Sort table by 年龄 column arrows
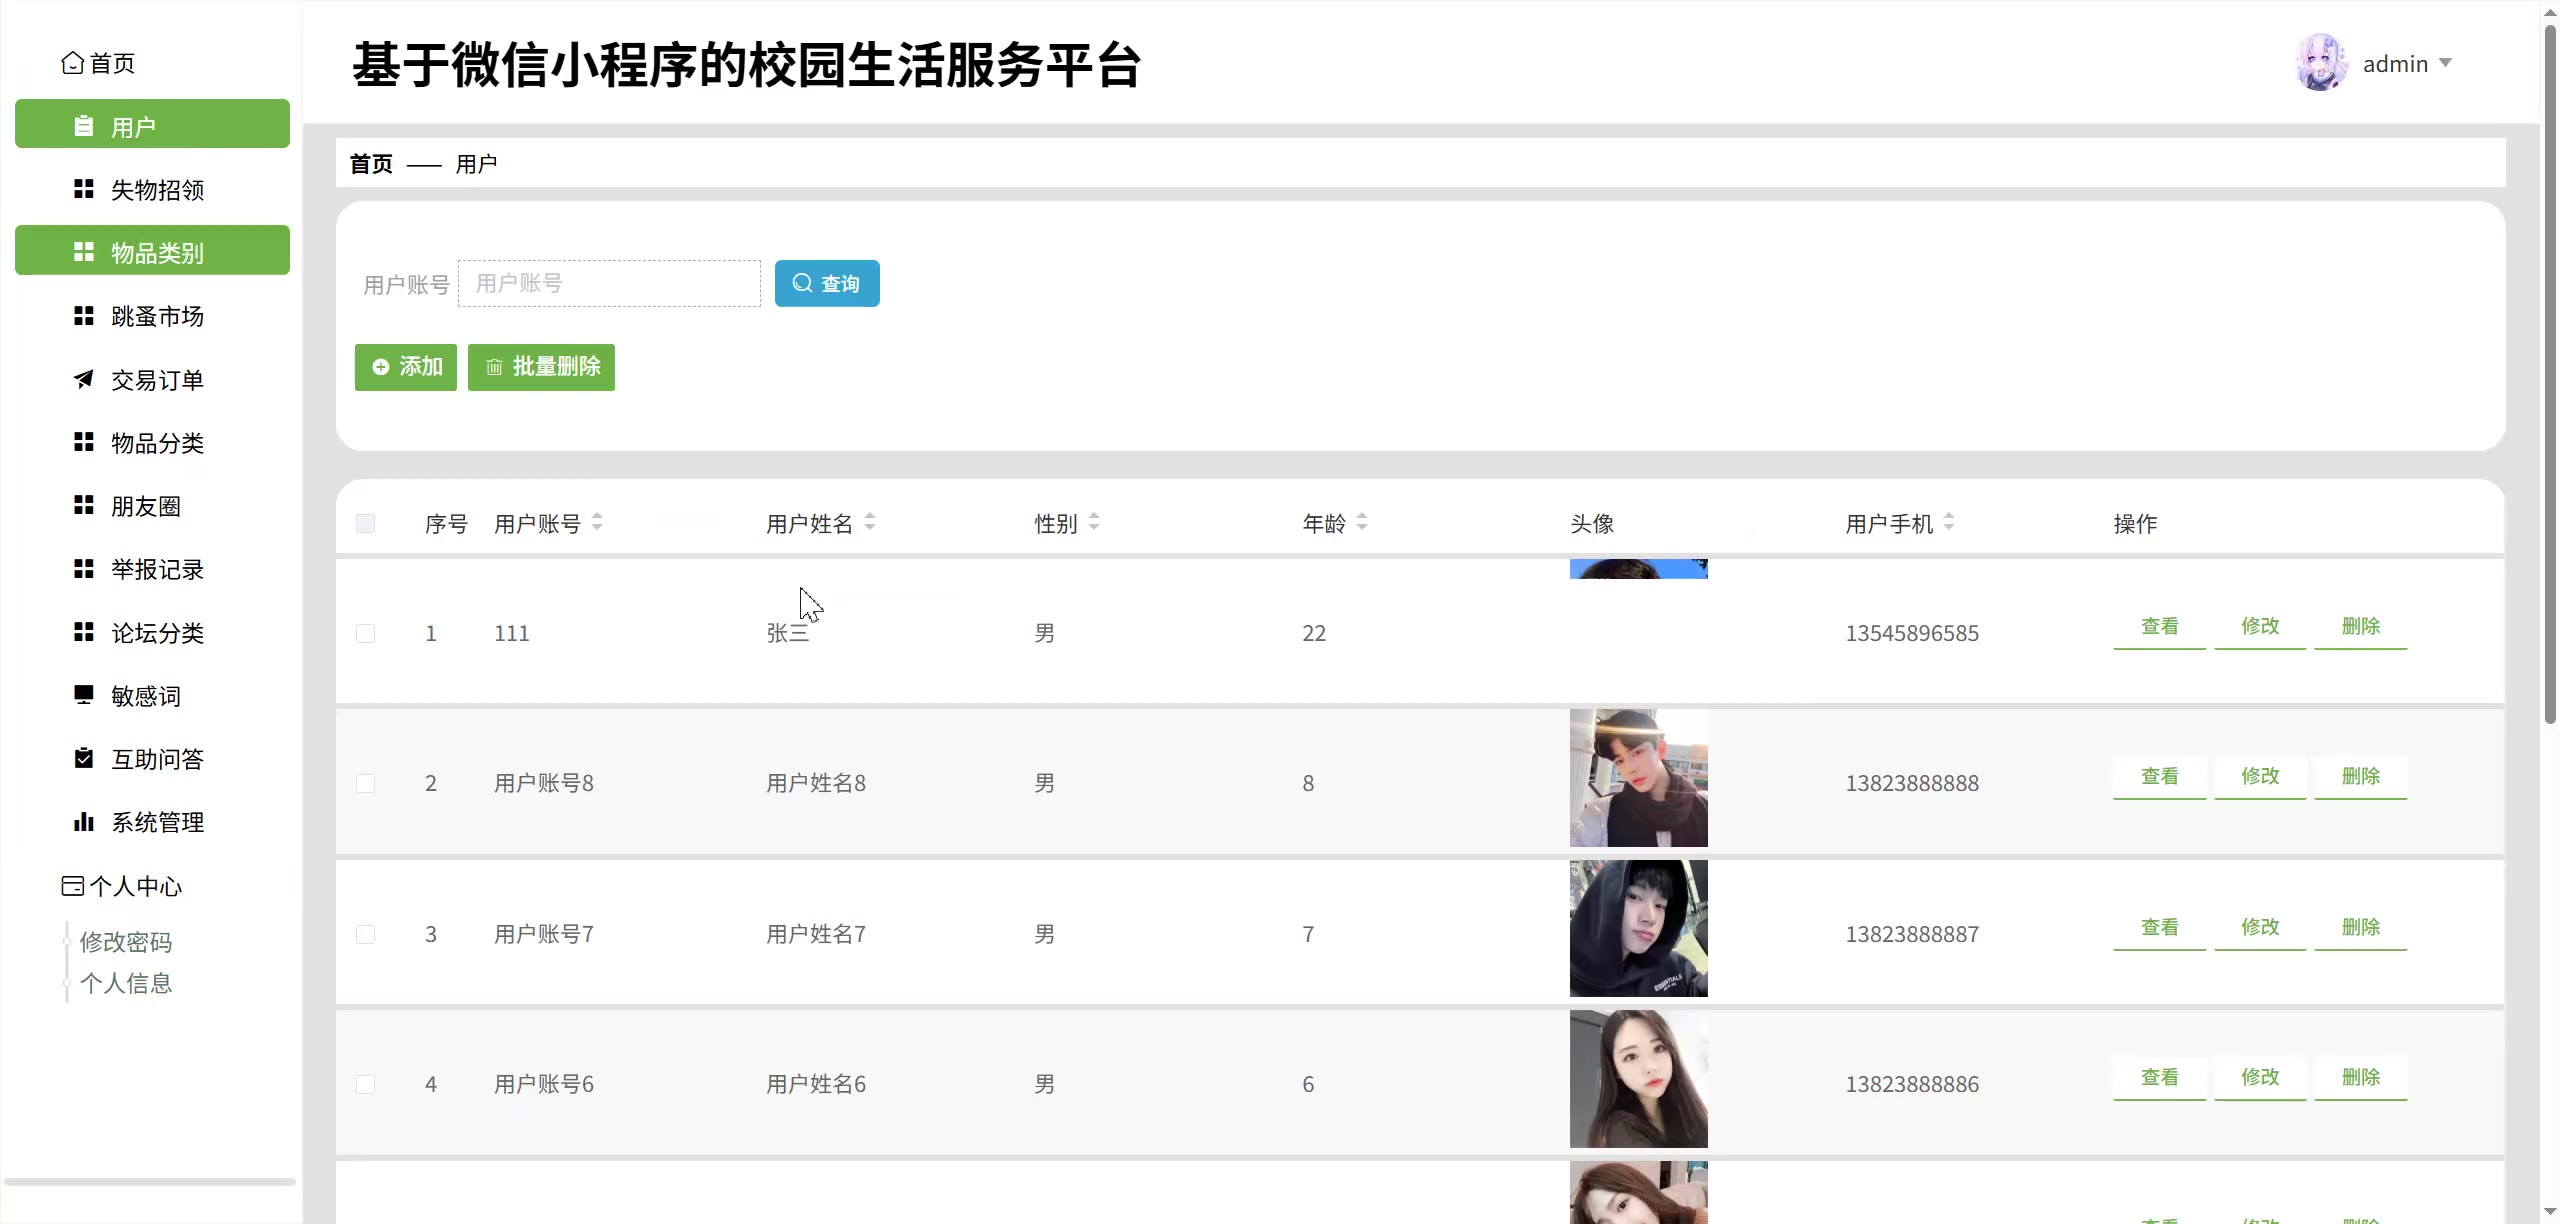This screenshot has width=2560, height=1224. [1362, 522]
